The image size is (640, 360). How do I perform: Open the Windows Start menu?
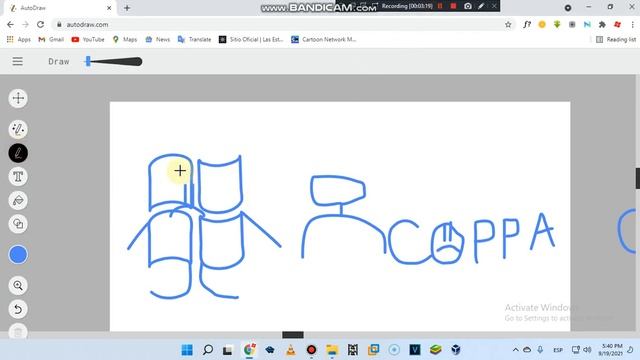tap(187, 350)
